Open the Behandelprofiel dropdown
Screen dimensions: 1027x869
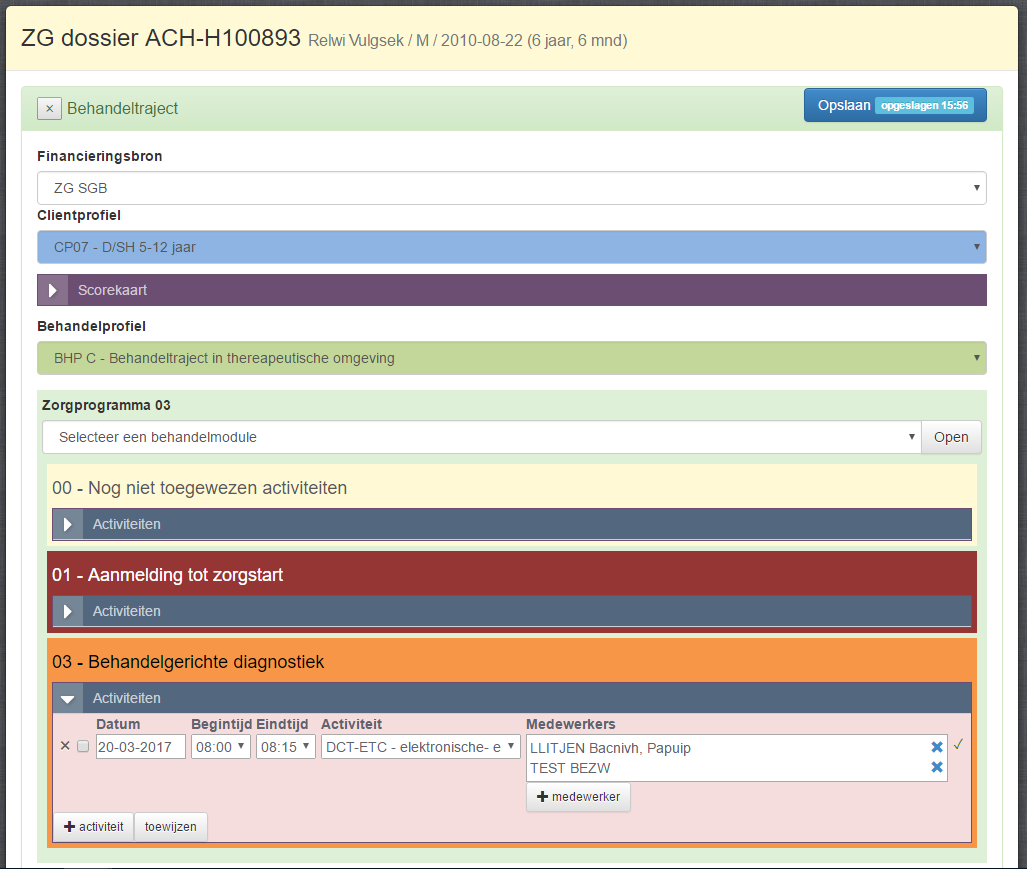point(511,358)
